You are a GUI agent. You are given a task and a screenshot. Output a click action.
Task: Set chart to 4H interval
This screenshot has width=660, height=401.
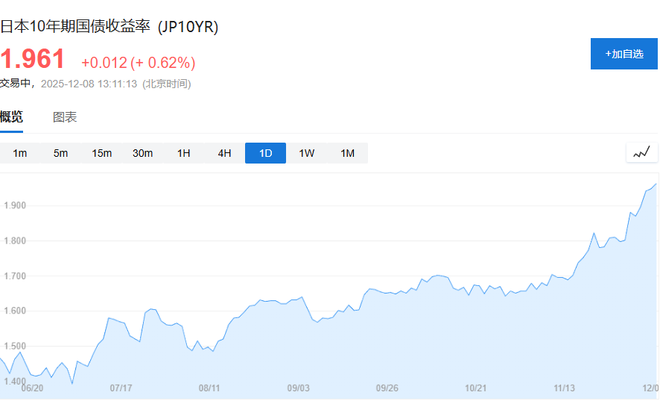tap(225, 153)
